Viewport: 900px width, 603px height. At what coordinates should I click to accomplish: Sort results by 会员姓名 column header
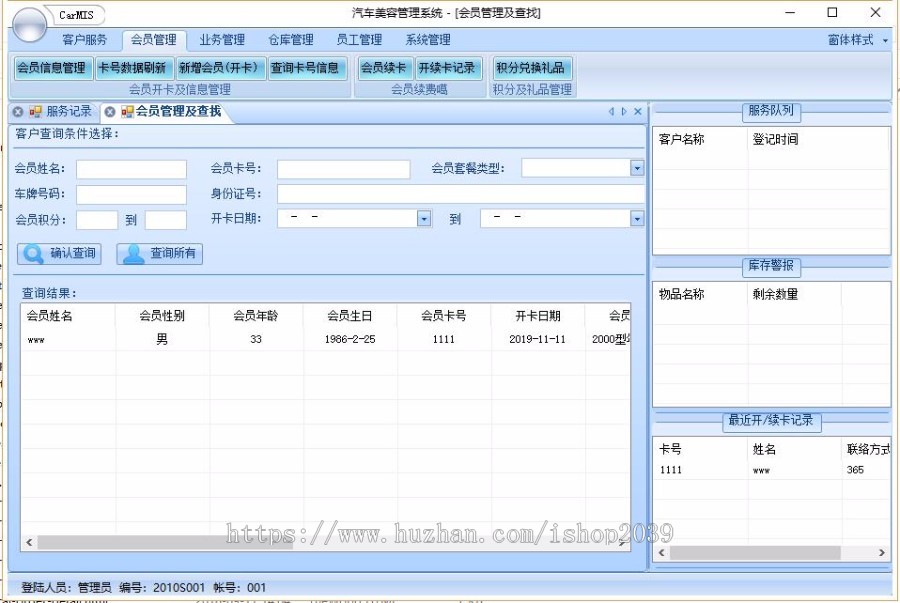pyautogui.click(x=68, y=316)
